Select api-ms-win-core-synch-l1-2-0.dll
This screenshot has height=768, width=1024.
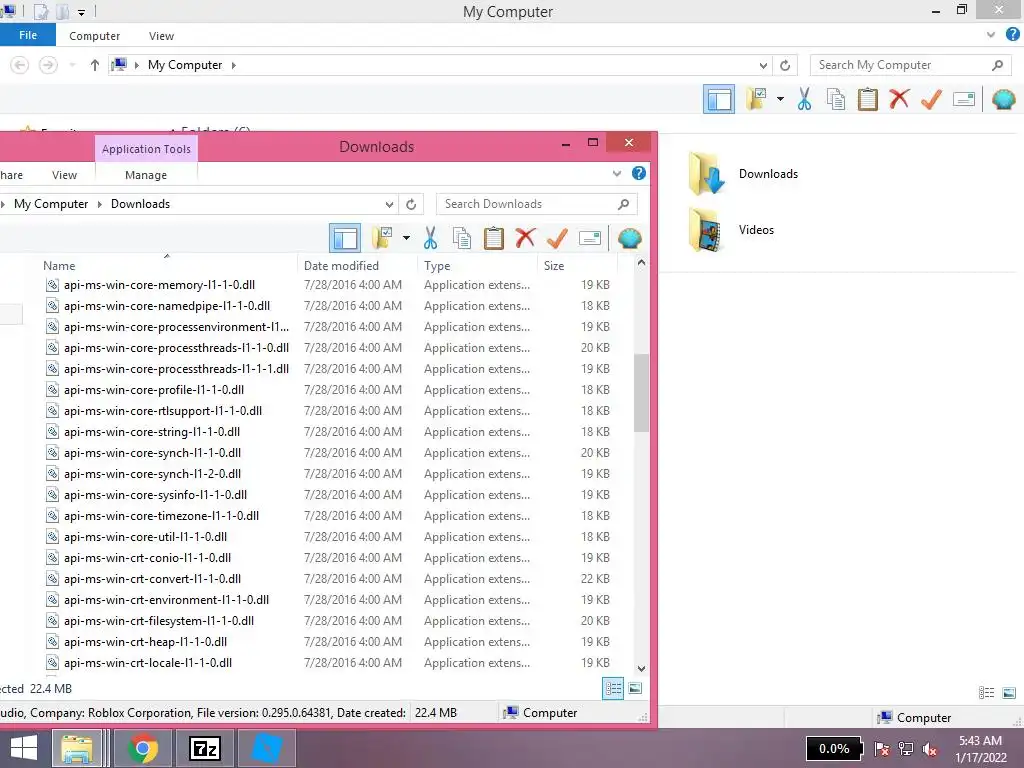coord(152,474)
